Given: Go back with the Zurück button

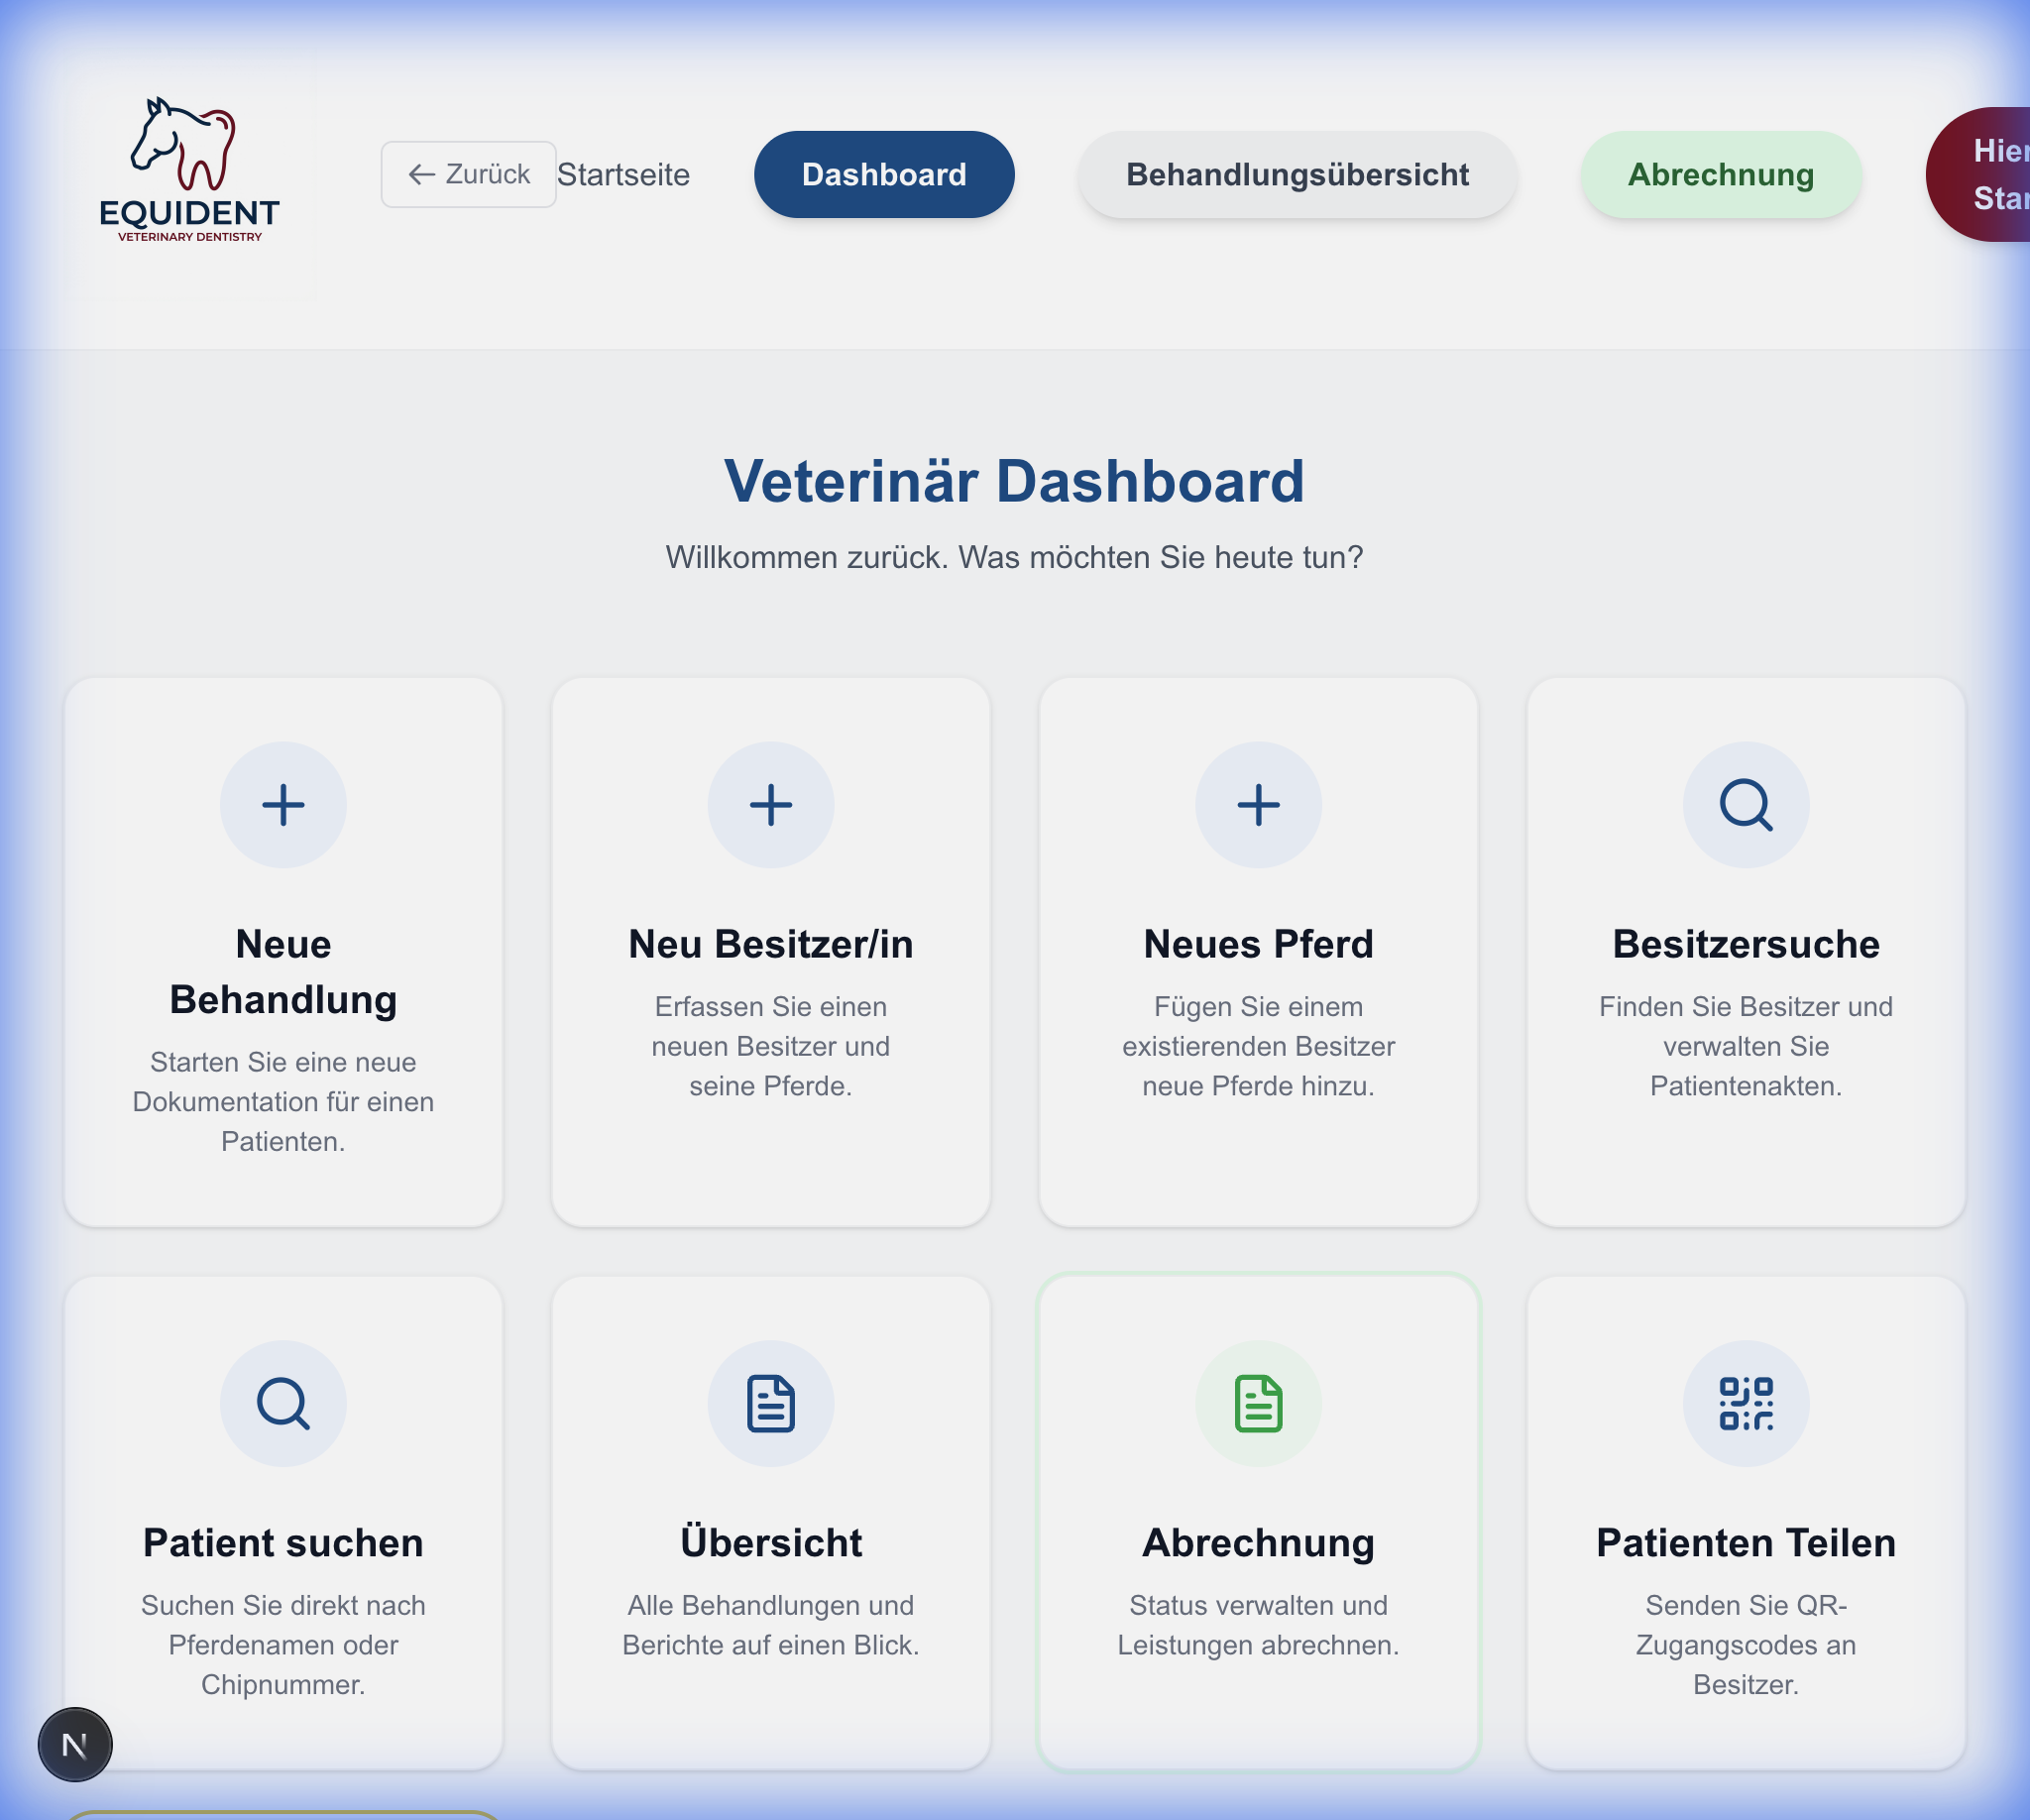Looking at the screenshot, I should point(468,174).
